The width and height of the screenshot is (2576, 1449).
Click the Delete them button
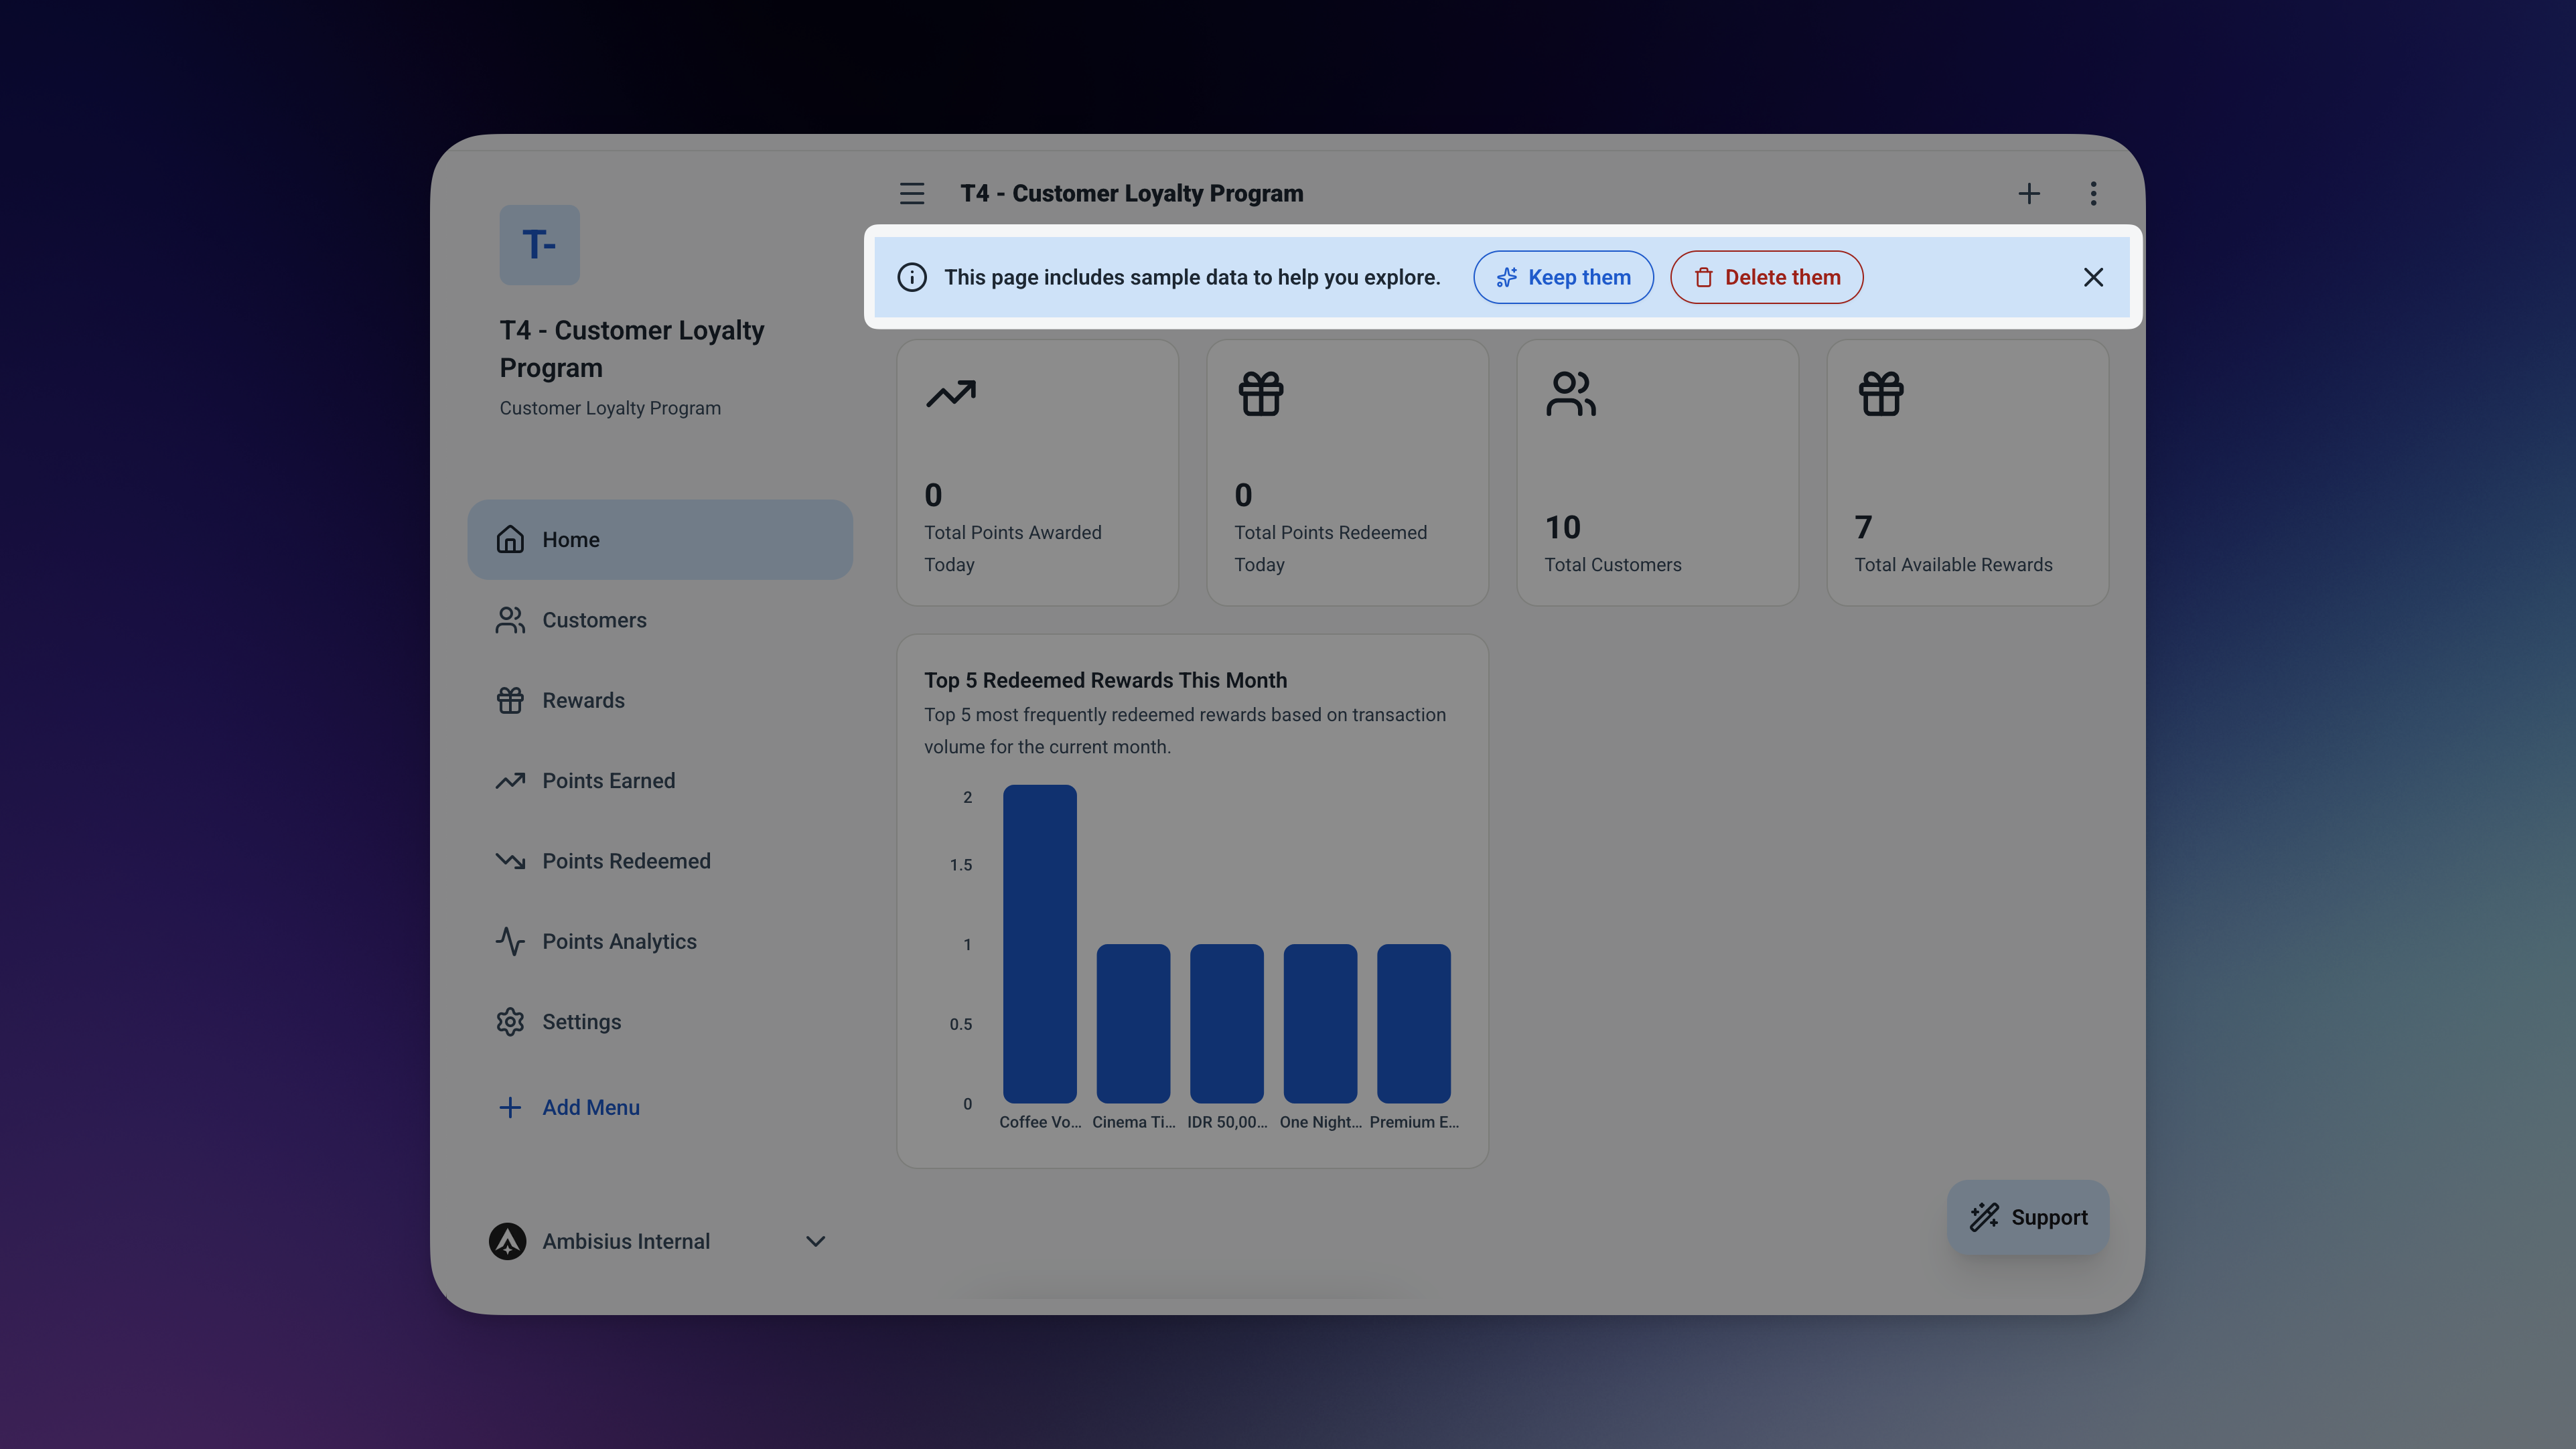click(1766, 277)
